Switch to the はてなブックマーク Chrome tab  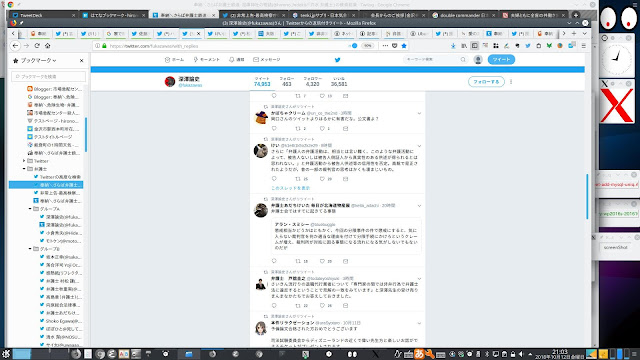[114, 15]
